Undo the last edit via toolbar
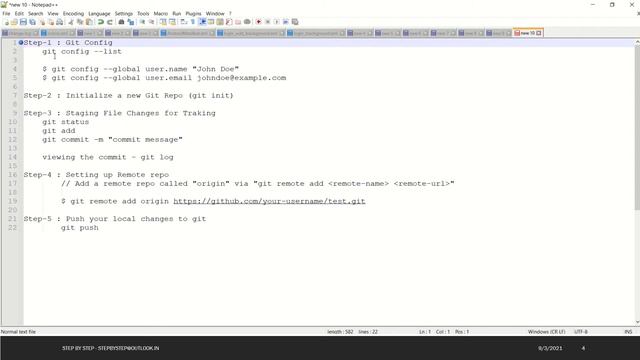The height and width of the screenshot is (360, 640). coord(100,22)
